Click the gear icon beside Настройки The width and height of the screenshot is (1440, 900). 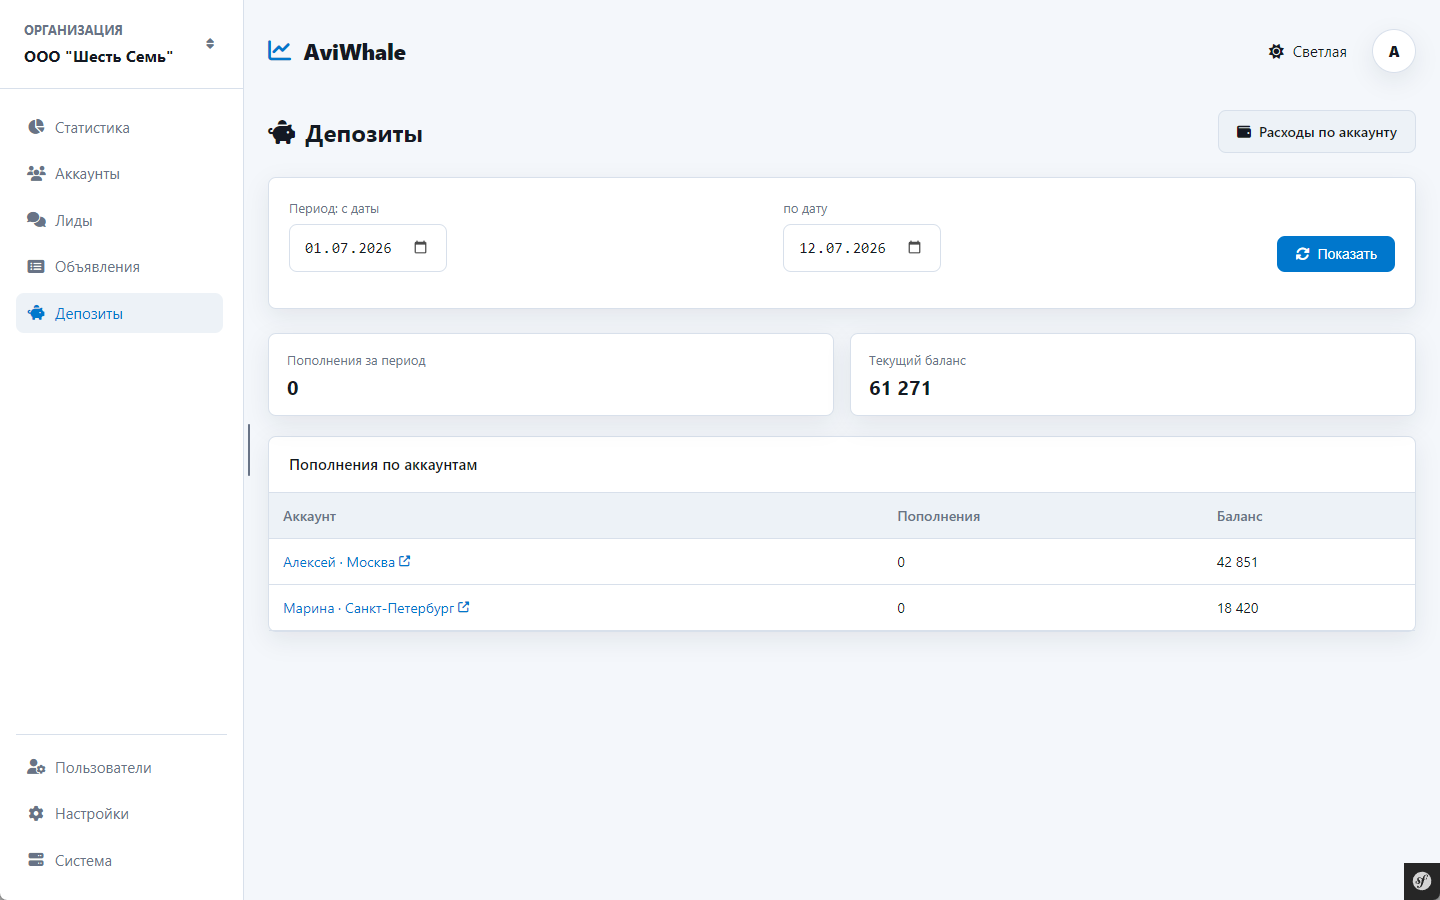36,814
